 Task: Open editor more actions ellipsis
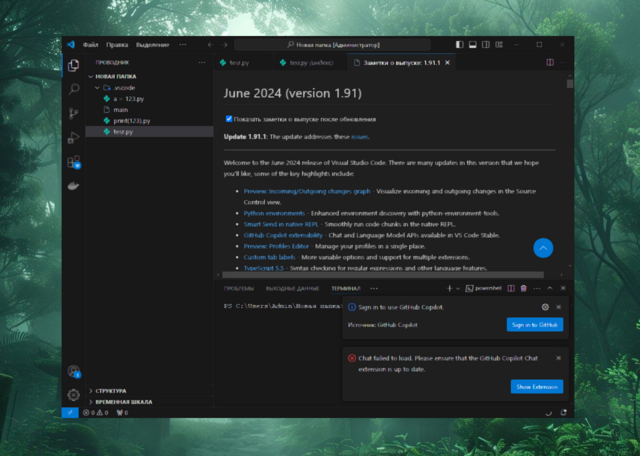[x=563, y=62]
